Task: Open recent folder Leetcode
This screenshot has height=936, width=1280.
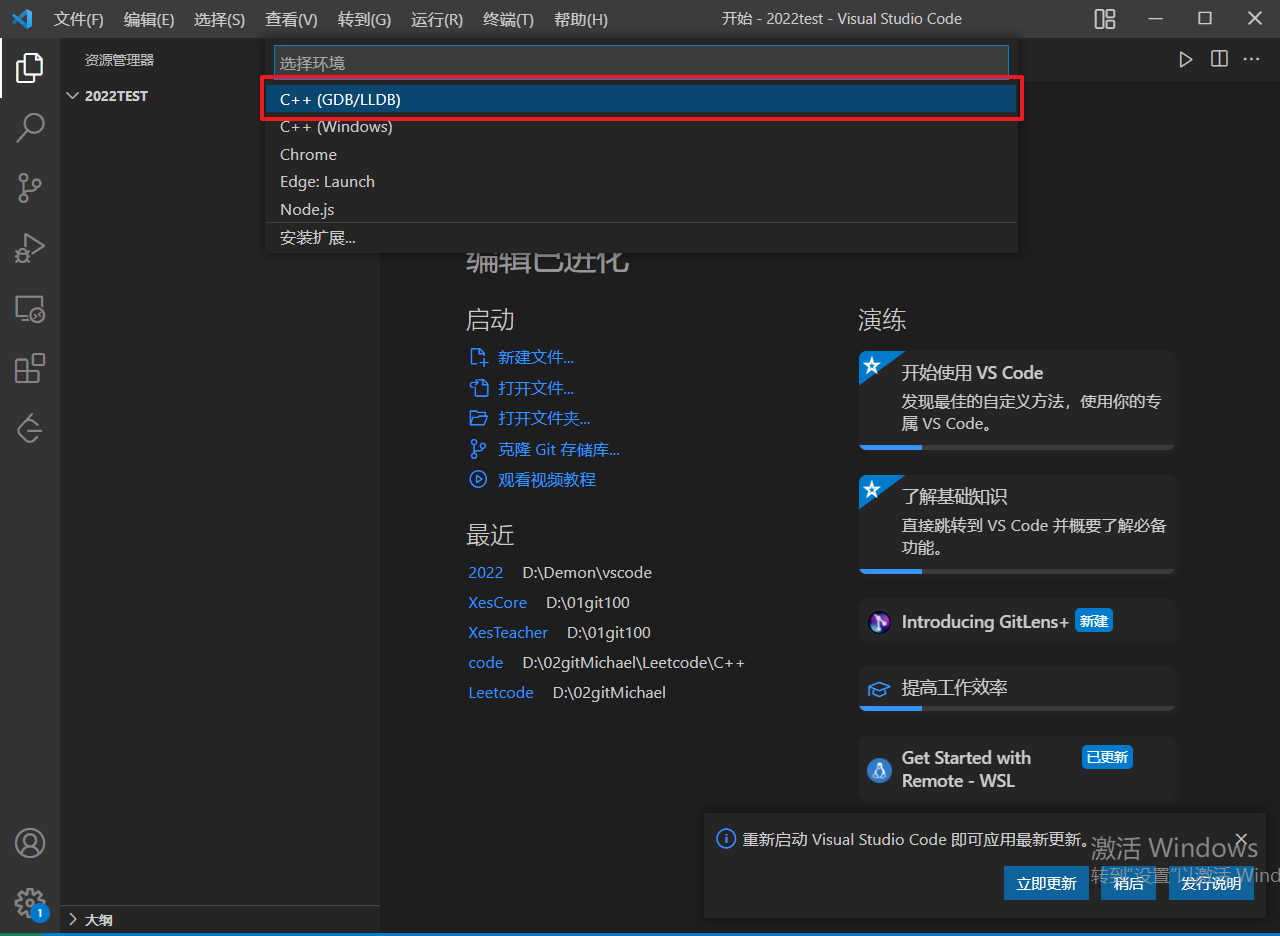Action: [501, 693]
